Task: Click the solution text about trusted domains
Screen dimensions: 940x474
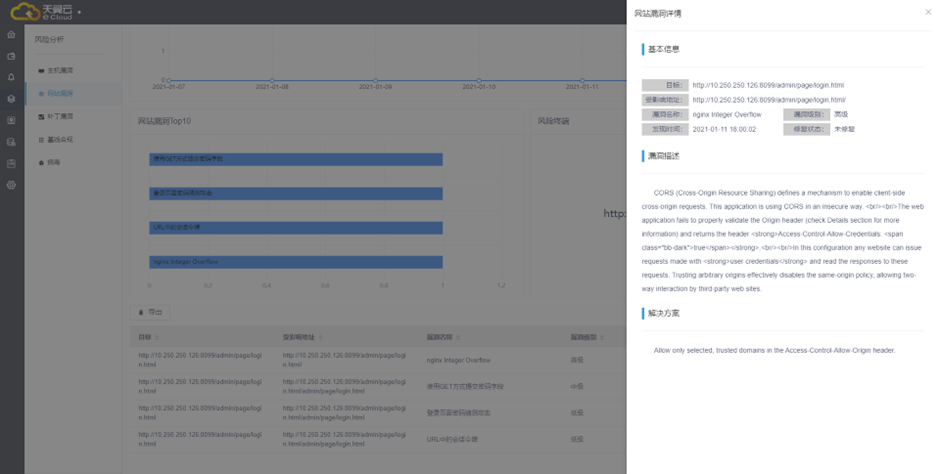Action: (x=774, y=351)
